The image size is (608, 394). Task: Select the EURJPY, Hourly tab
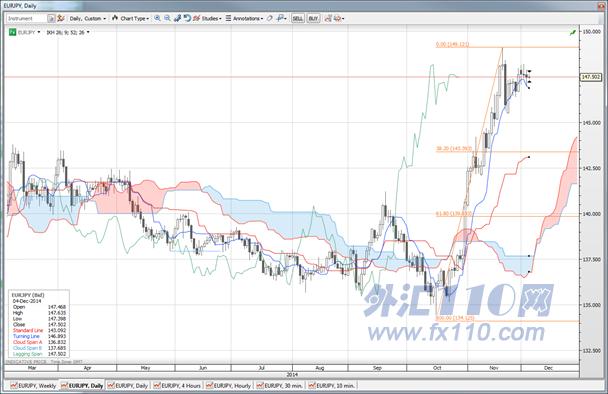click(x=229, y=385)
